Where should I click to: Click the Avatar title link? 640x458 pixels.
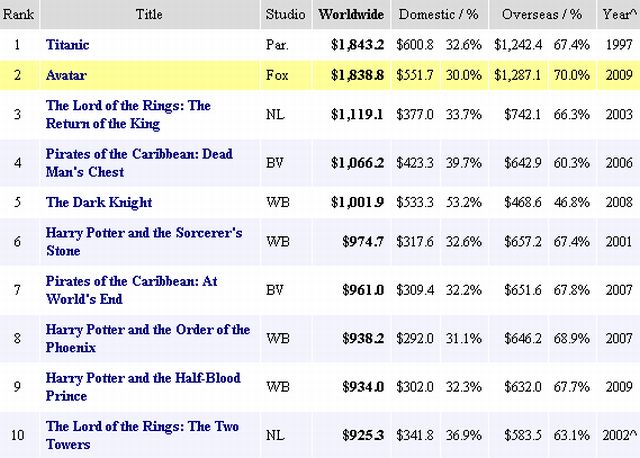[67, 75]
